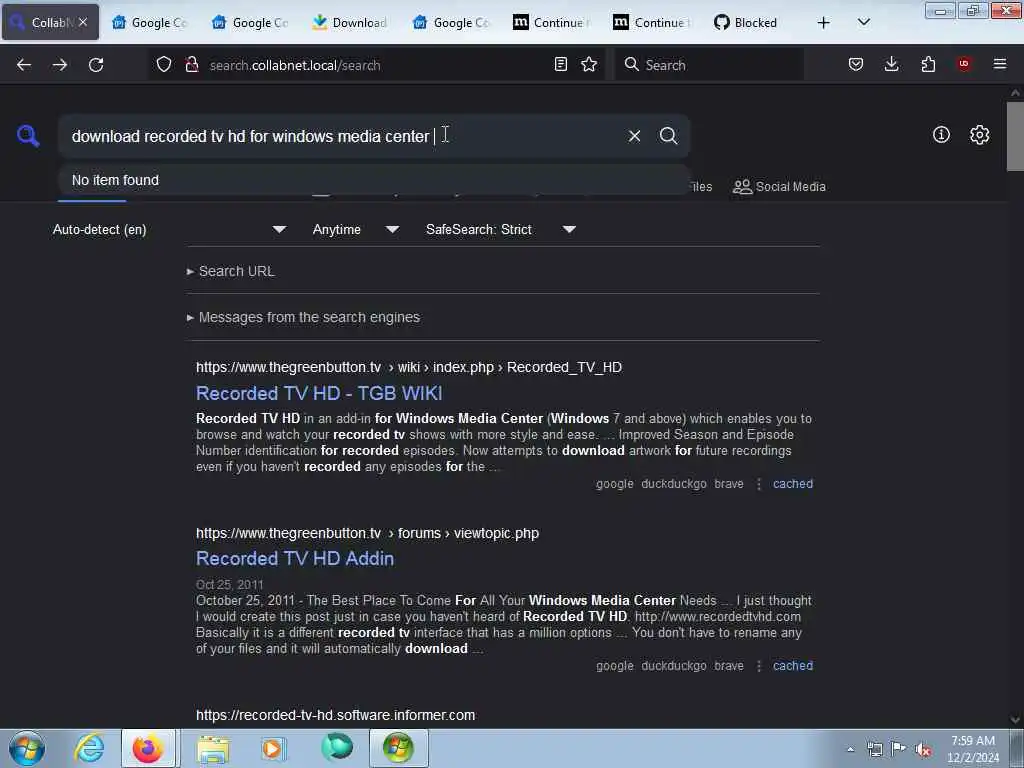Open the tracking protection shield icon

164,65
